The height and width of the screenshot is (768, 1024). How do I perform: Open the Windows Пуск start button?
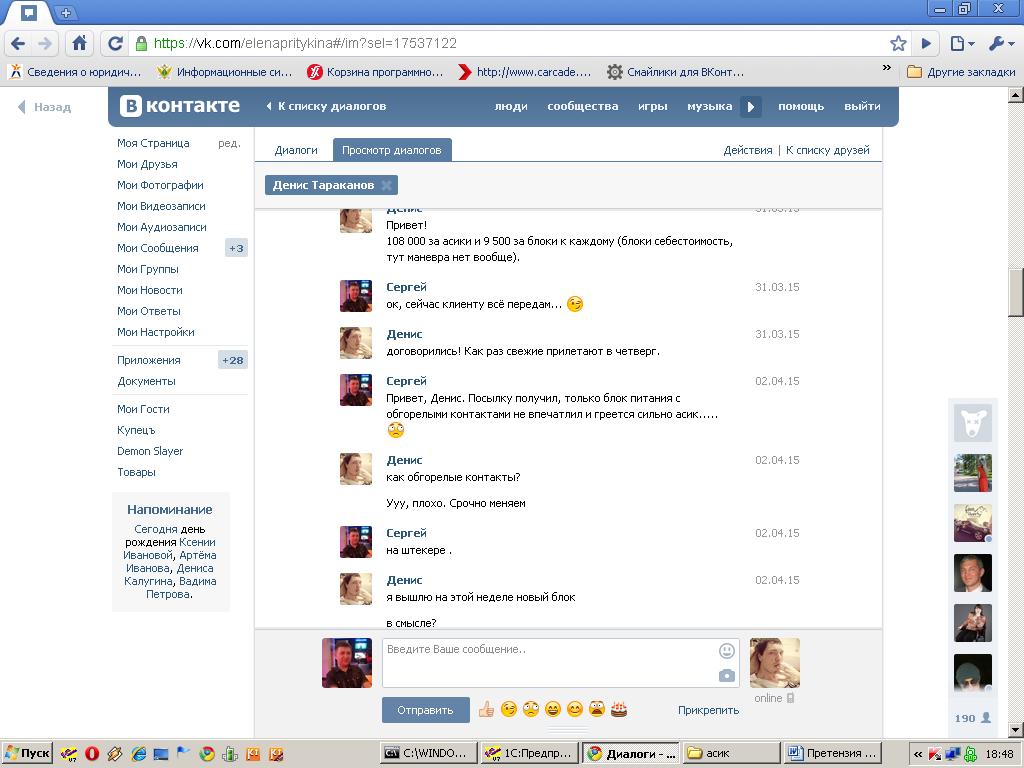pos(27,754)
